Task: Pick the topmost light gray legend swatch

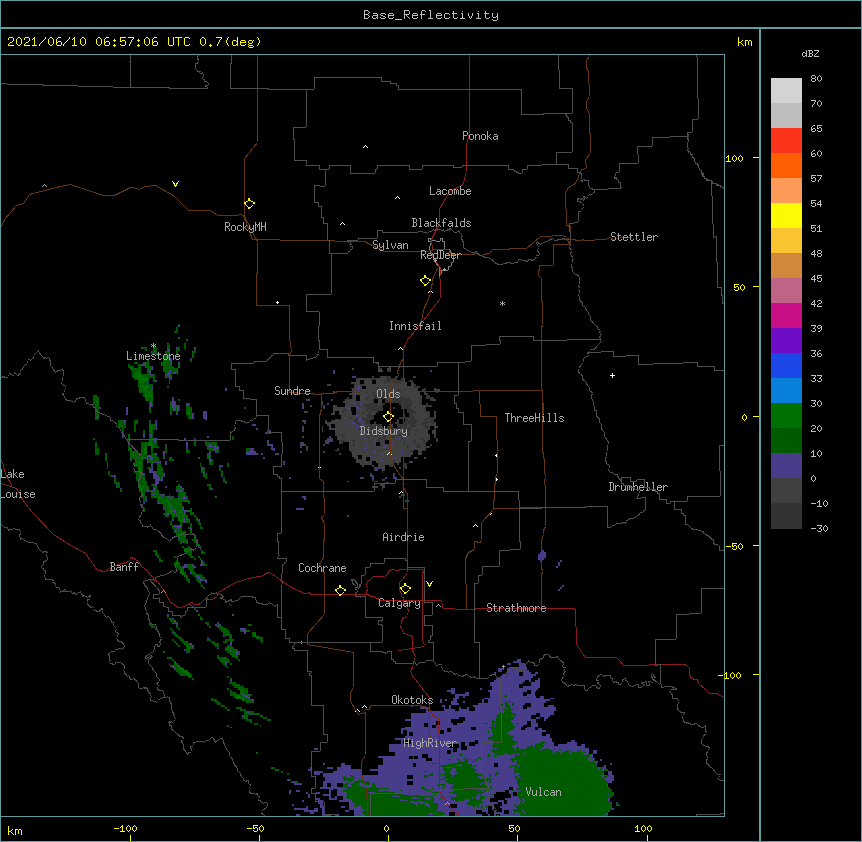Action: 786,90
